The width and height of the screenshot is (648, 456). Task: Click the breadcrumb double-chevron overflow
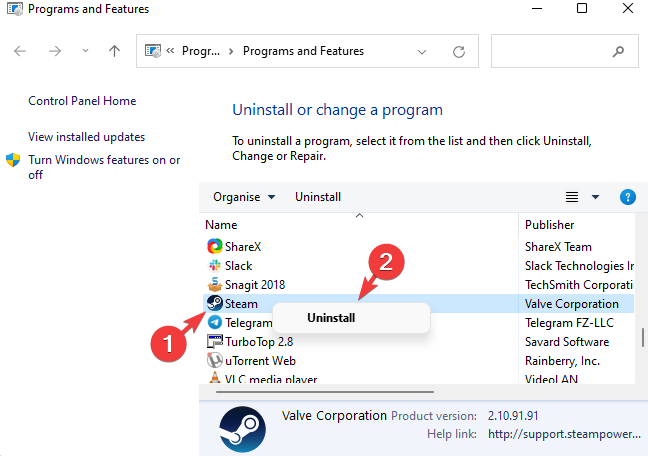coord(170,50)
